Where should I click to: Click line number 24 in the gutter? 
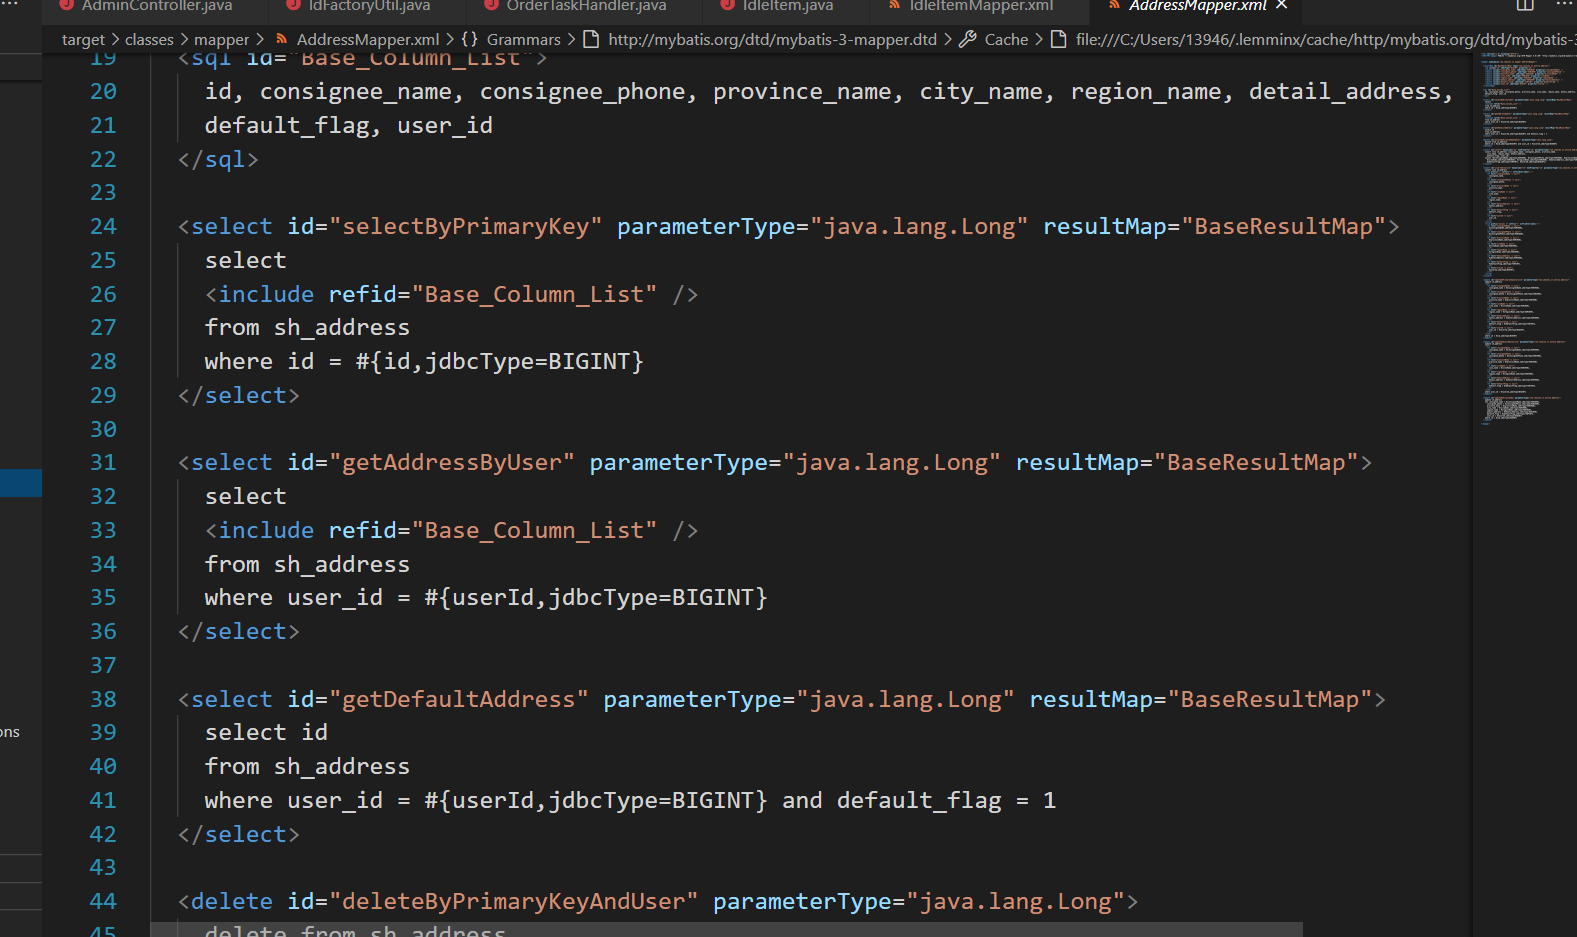[x=103, y=227]
